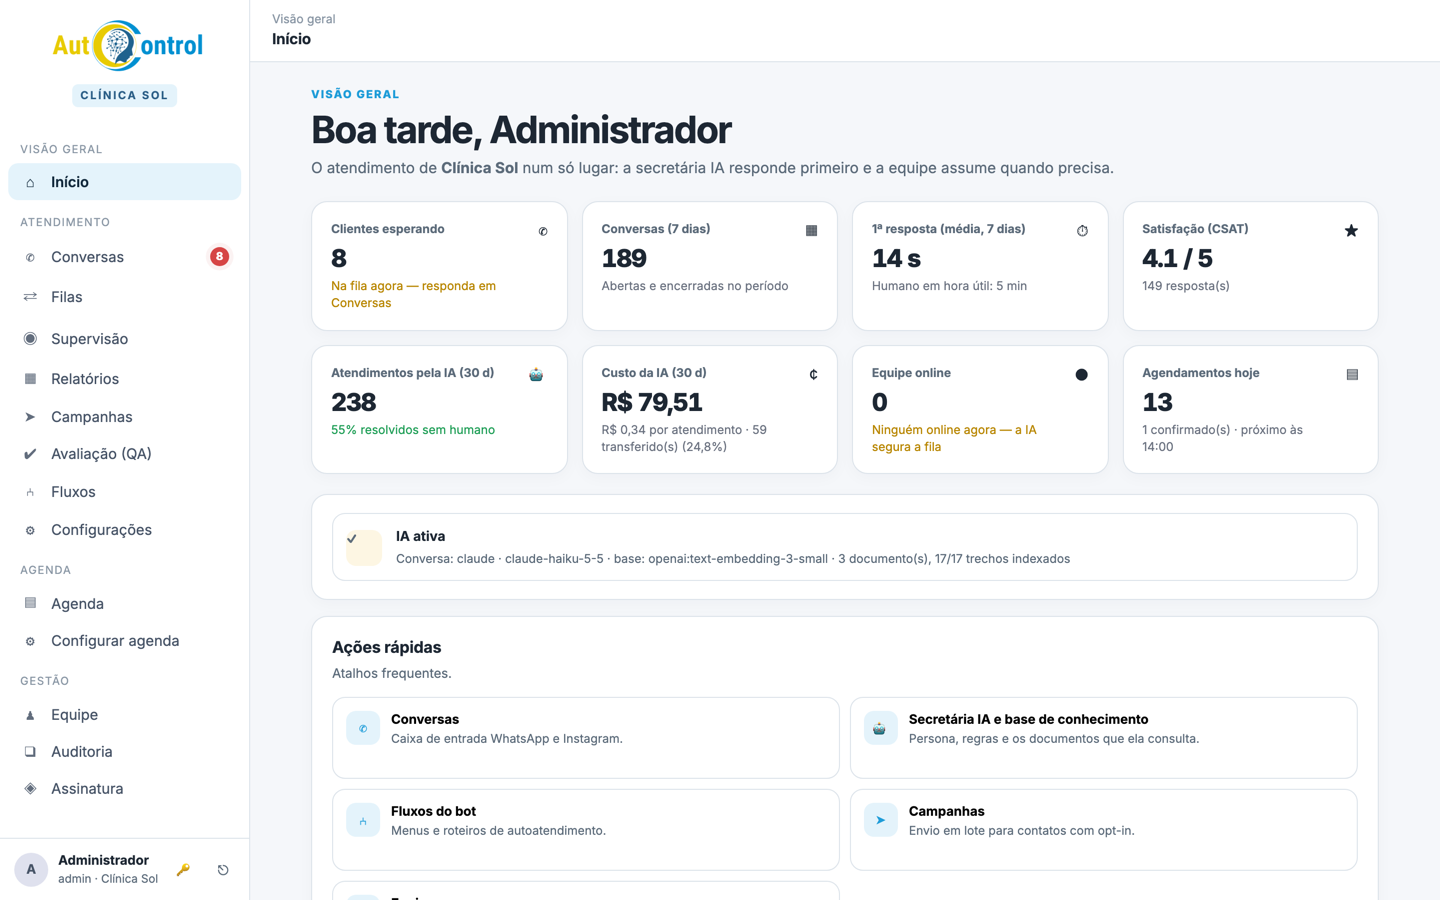Click the calendar icon on Agendamentos hoje card
This screenshot has height=900, width=1440.
coord(1352,375)
